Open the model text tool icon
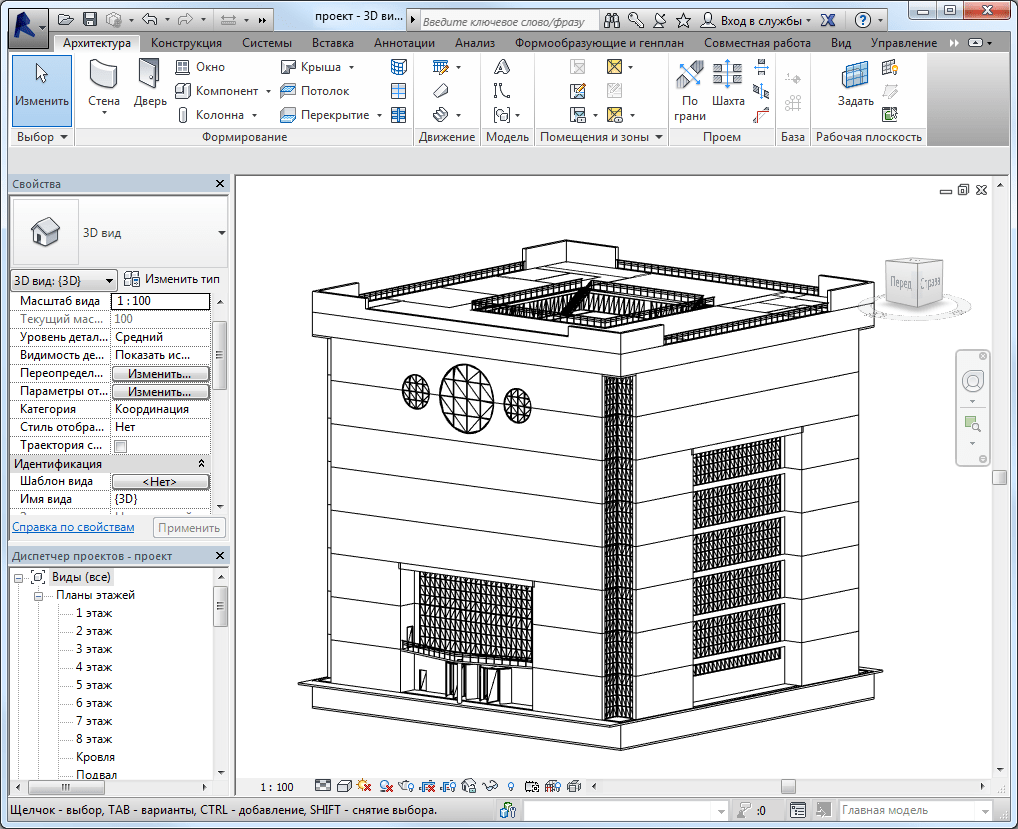 tap(501, 67)
